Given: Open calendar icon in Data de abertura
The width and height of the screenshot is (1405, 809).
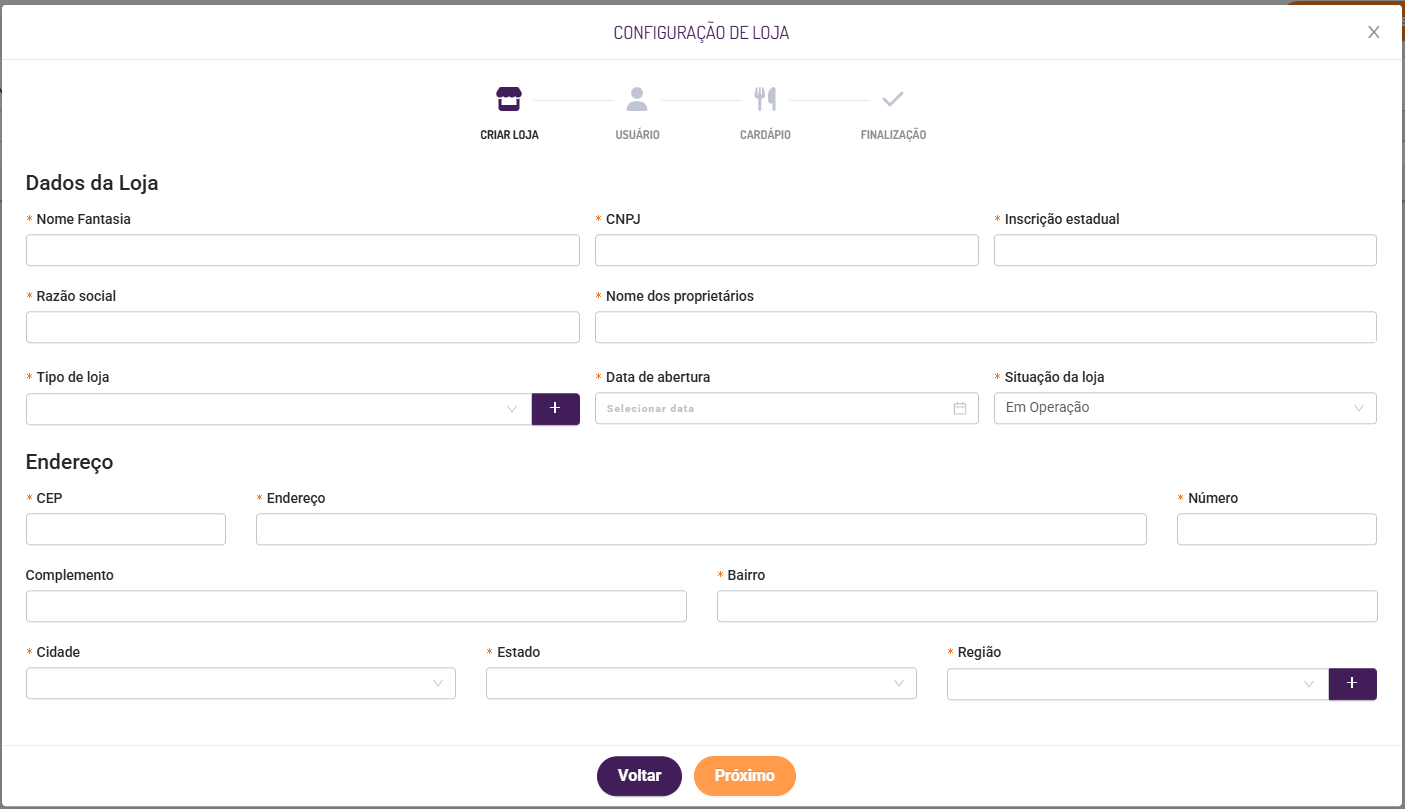Looking at the screenshot, I should (x=960, y=408).
